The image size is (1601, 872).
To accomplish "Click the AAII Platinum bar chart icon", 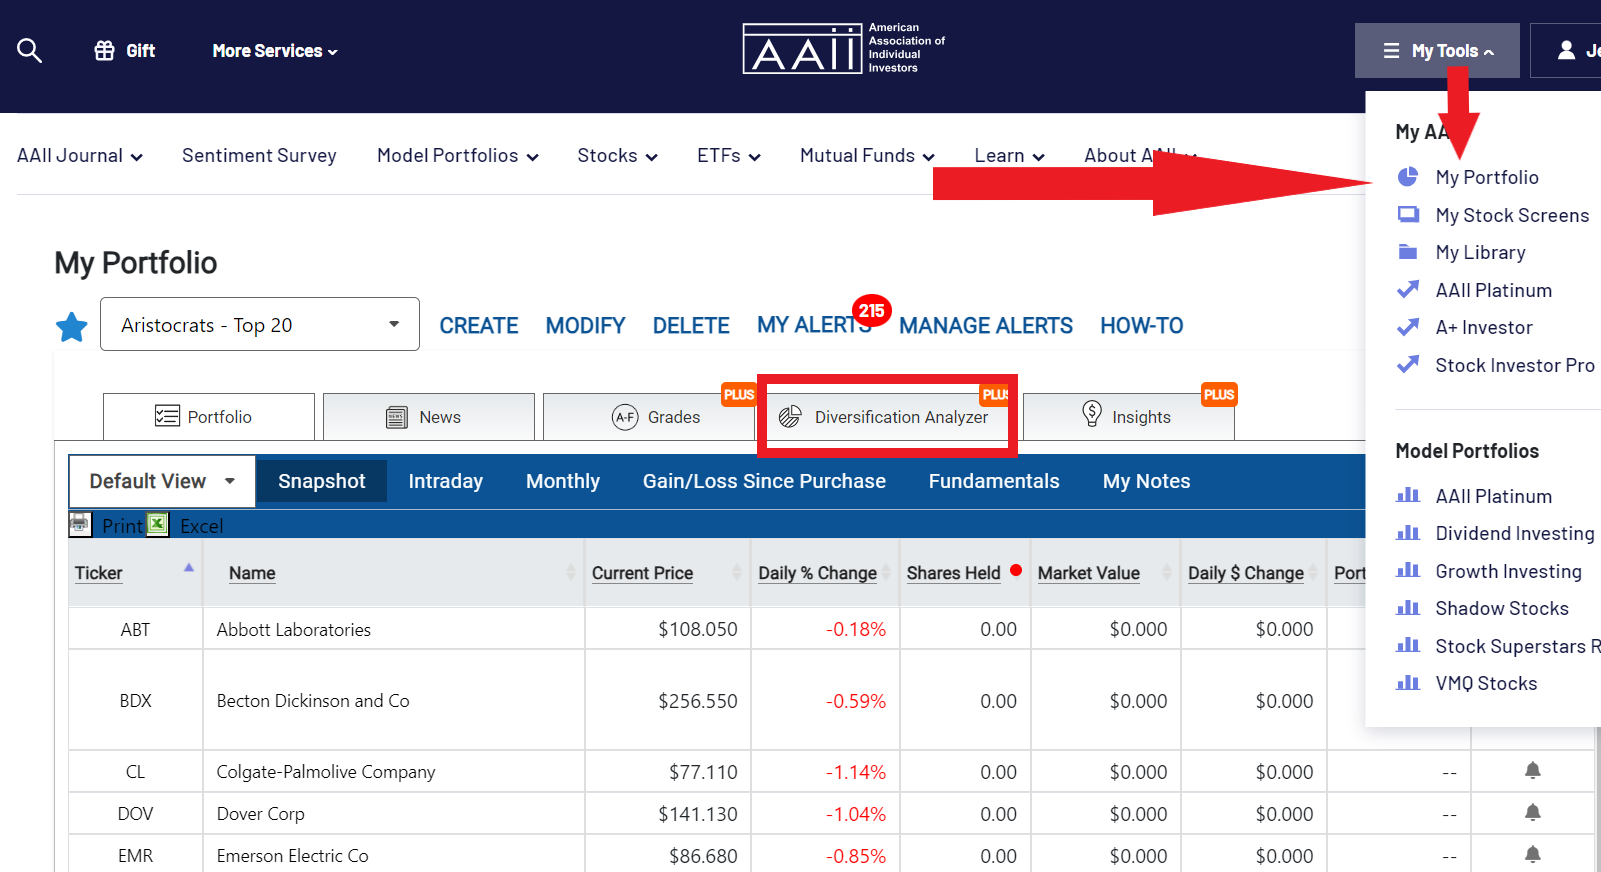I will click(x=1408, y=495).
